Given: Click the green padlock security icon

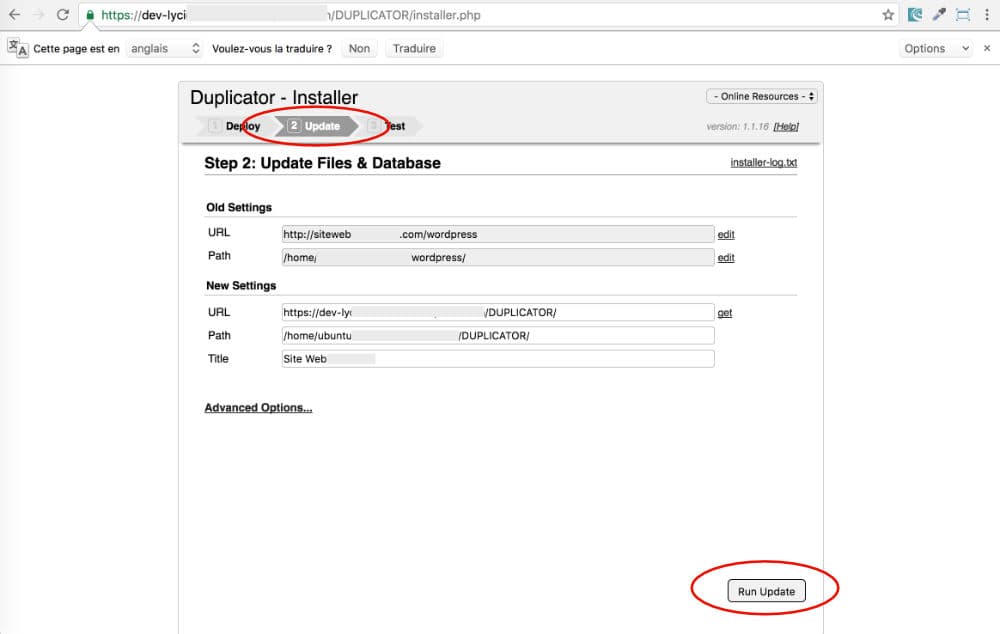Looking at the screenshot, I should coord(90,16).
